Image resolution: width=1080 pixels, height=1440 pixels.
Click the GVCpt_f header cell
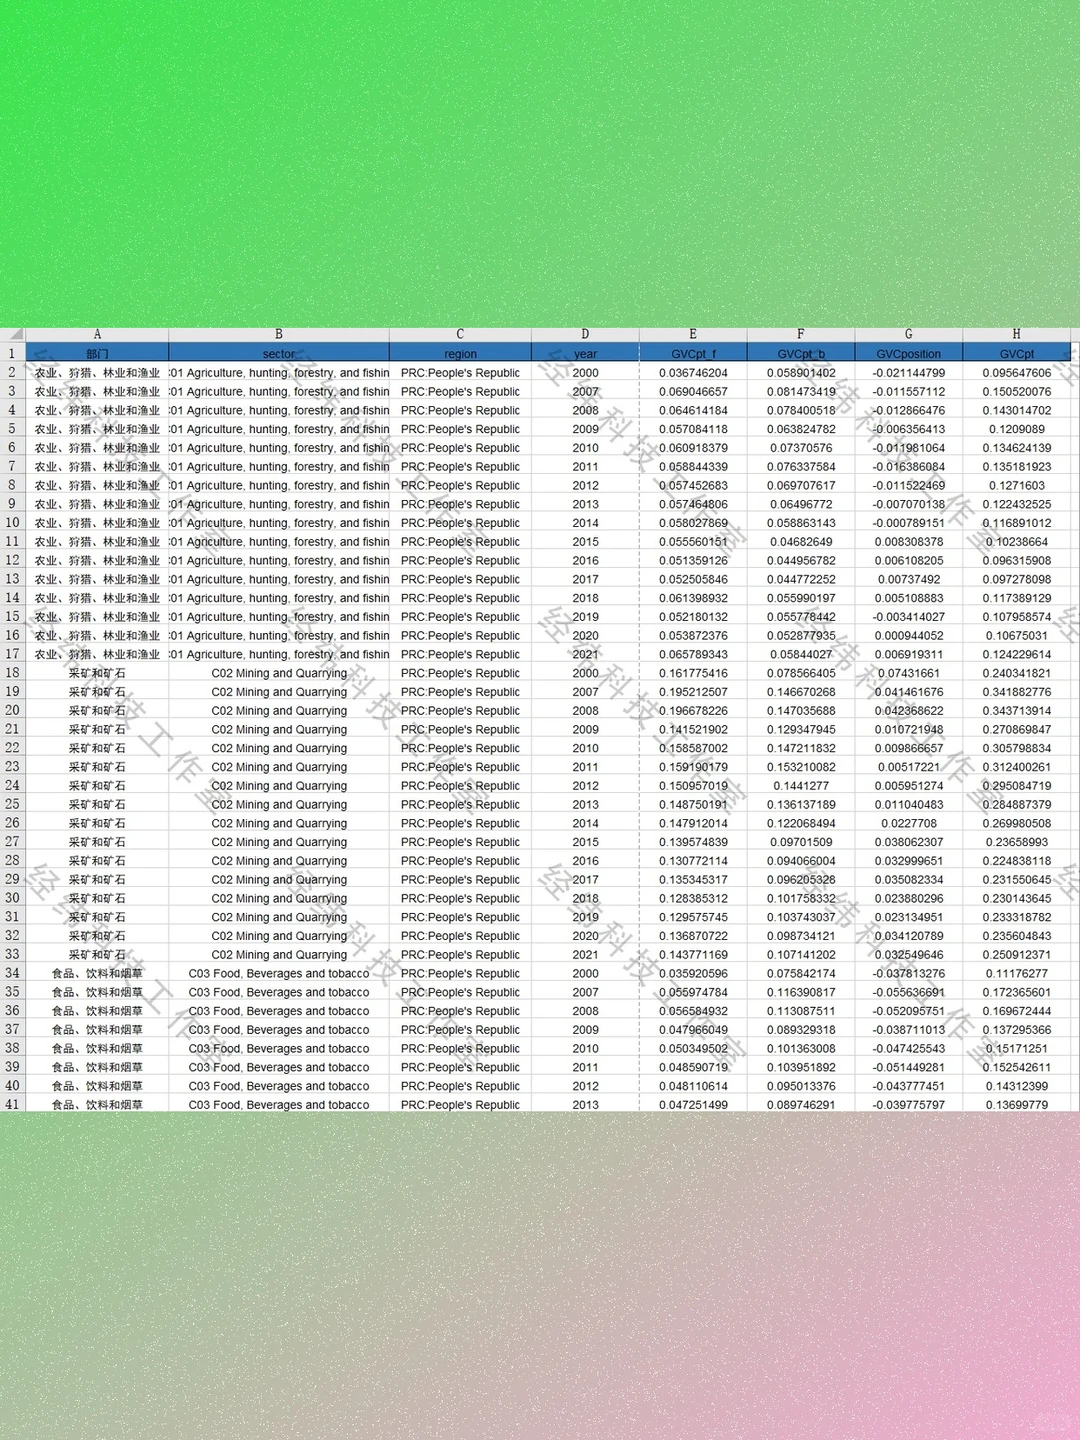pyautogui.click(x=693, y=353)
